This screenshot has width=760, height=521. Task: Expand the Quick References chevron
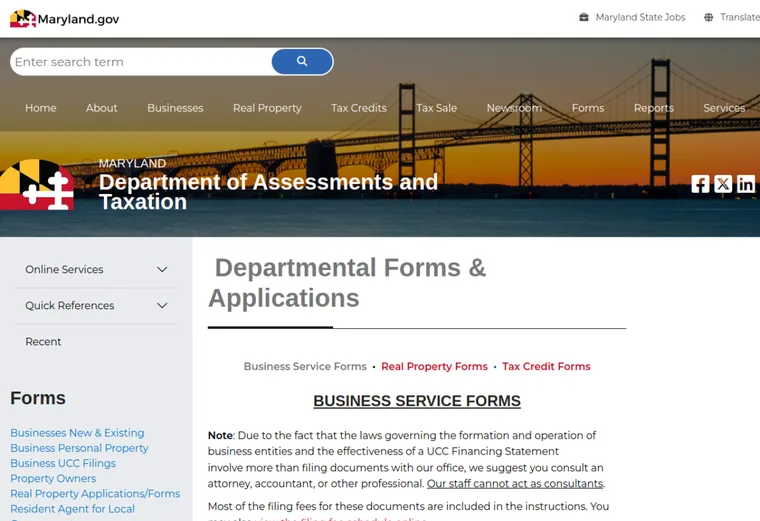tap(162, 305)
